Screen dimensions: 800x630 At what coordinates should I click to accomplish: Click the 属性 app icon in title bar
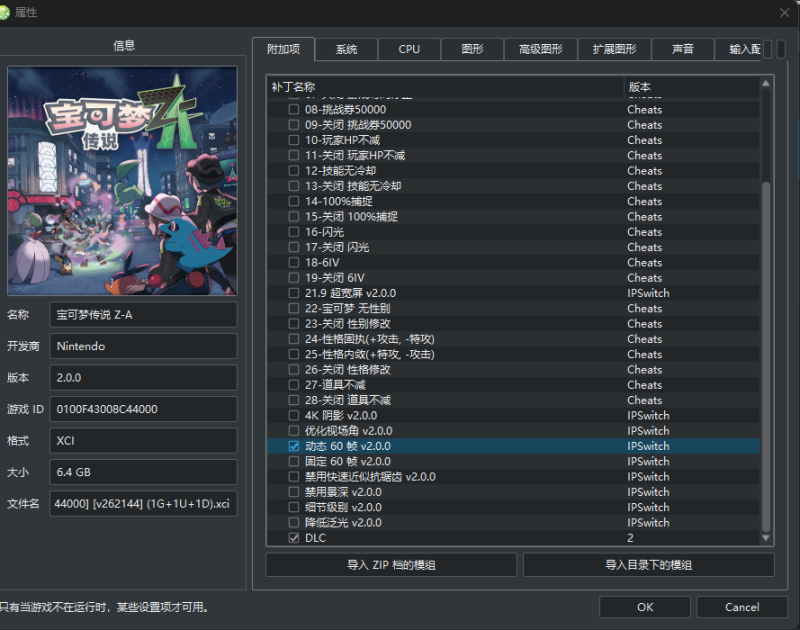10,12
